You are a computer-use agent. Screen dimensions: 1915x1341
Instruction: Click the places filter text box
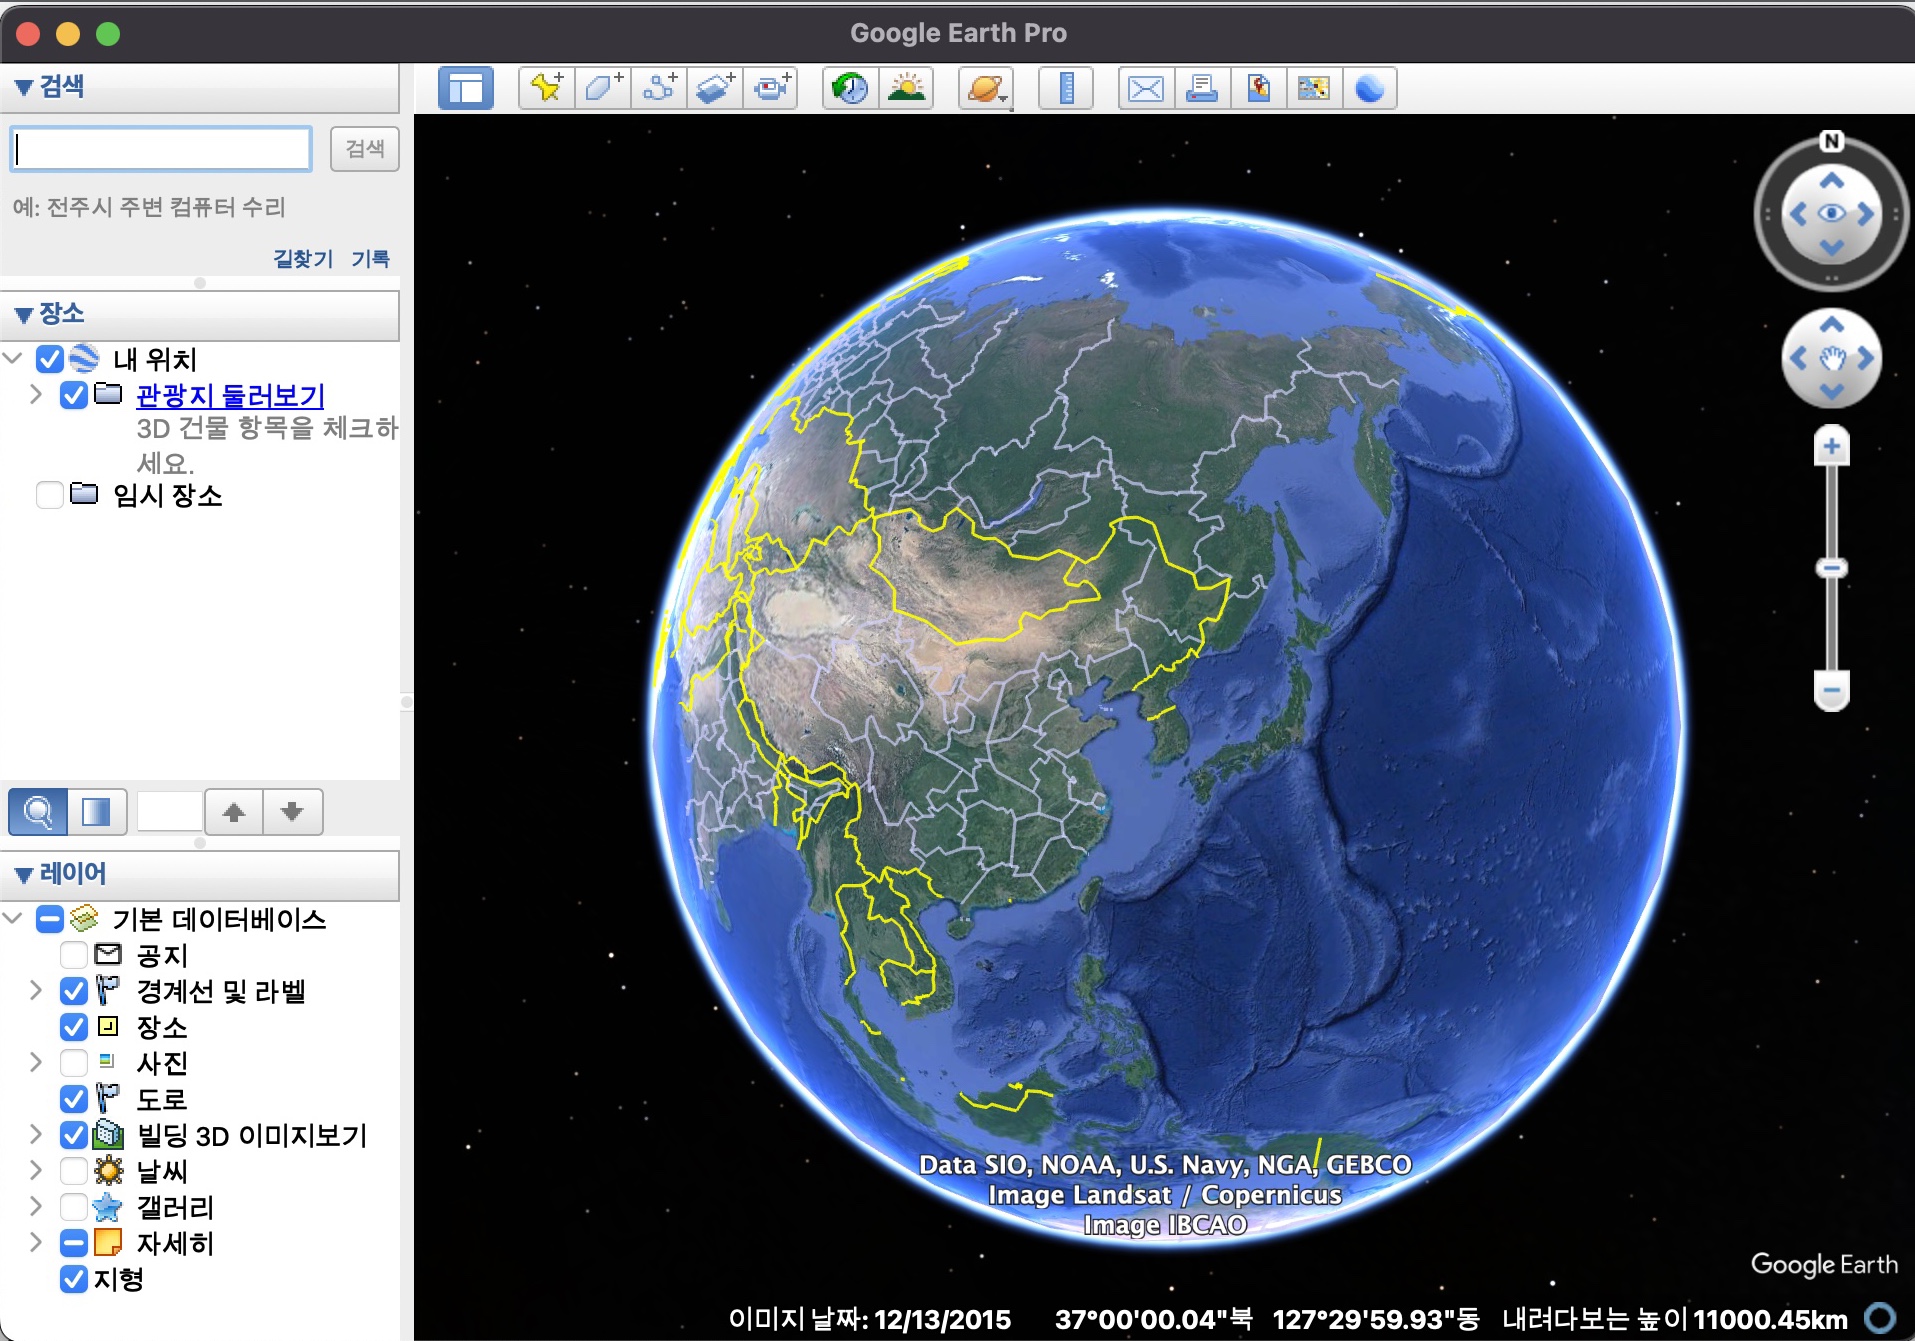click(170, 811)
